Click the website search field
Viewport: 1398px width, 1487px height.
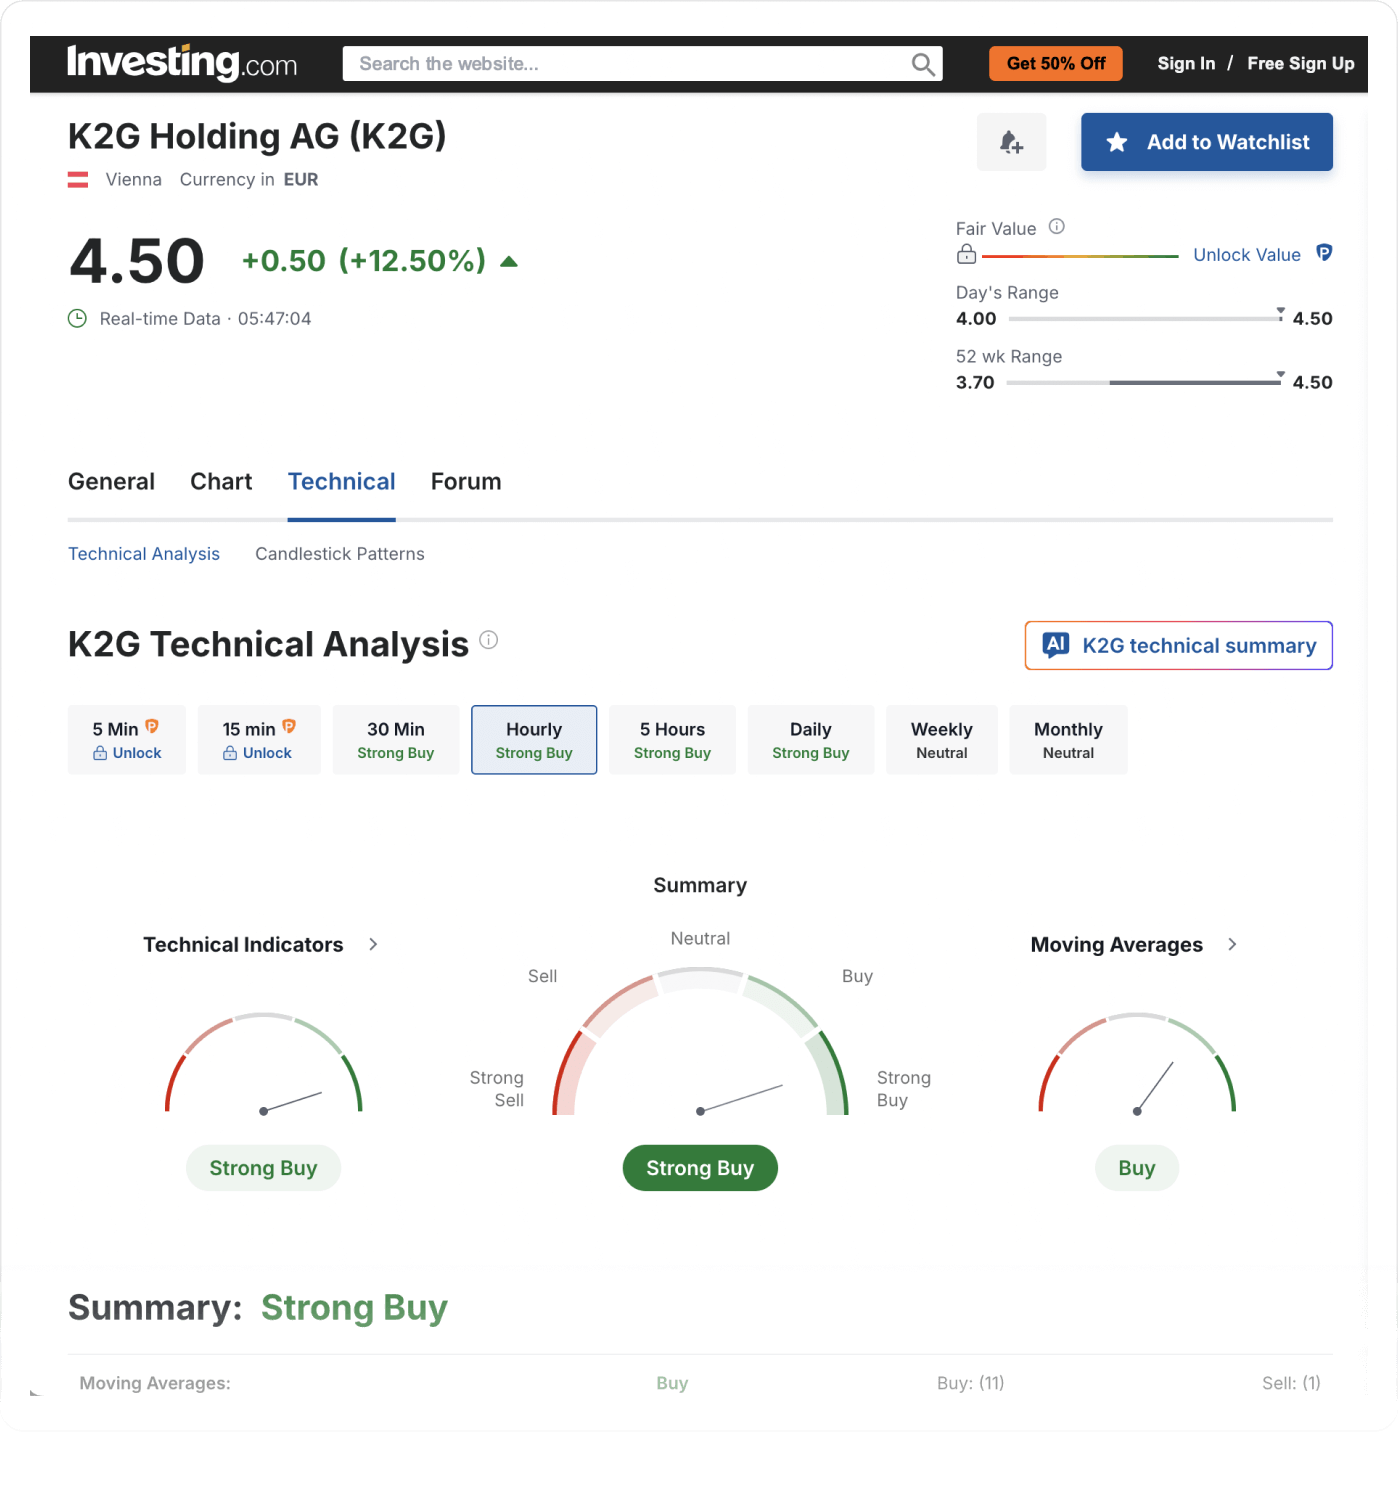coord(620,63)
